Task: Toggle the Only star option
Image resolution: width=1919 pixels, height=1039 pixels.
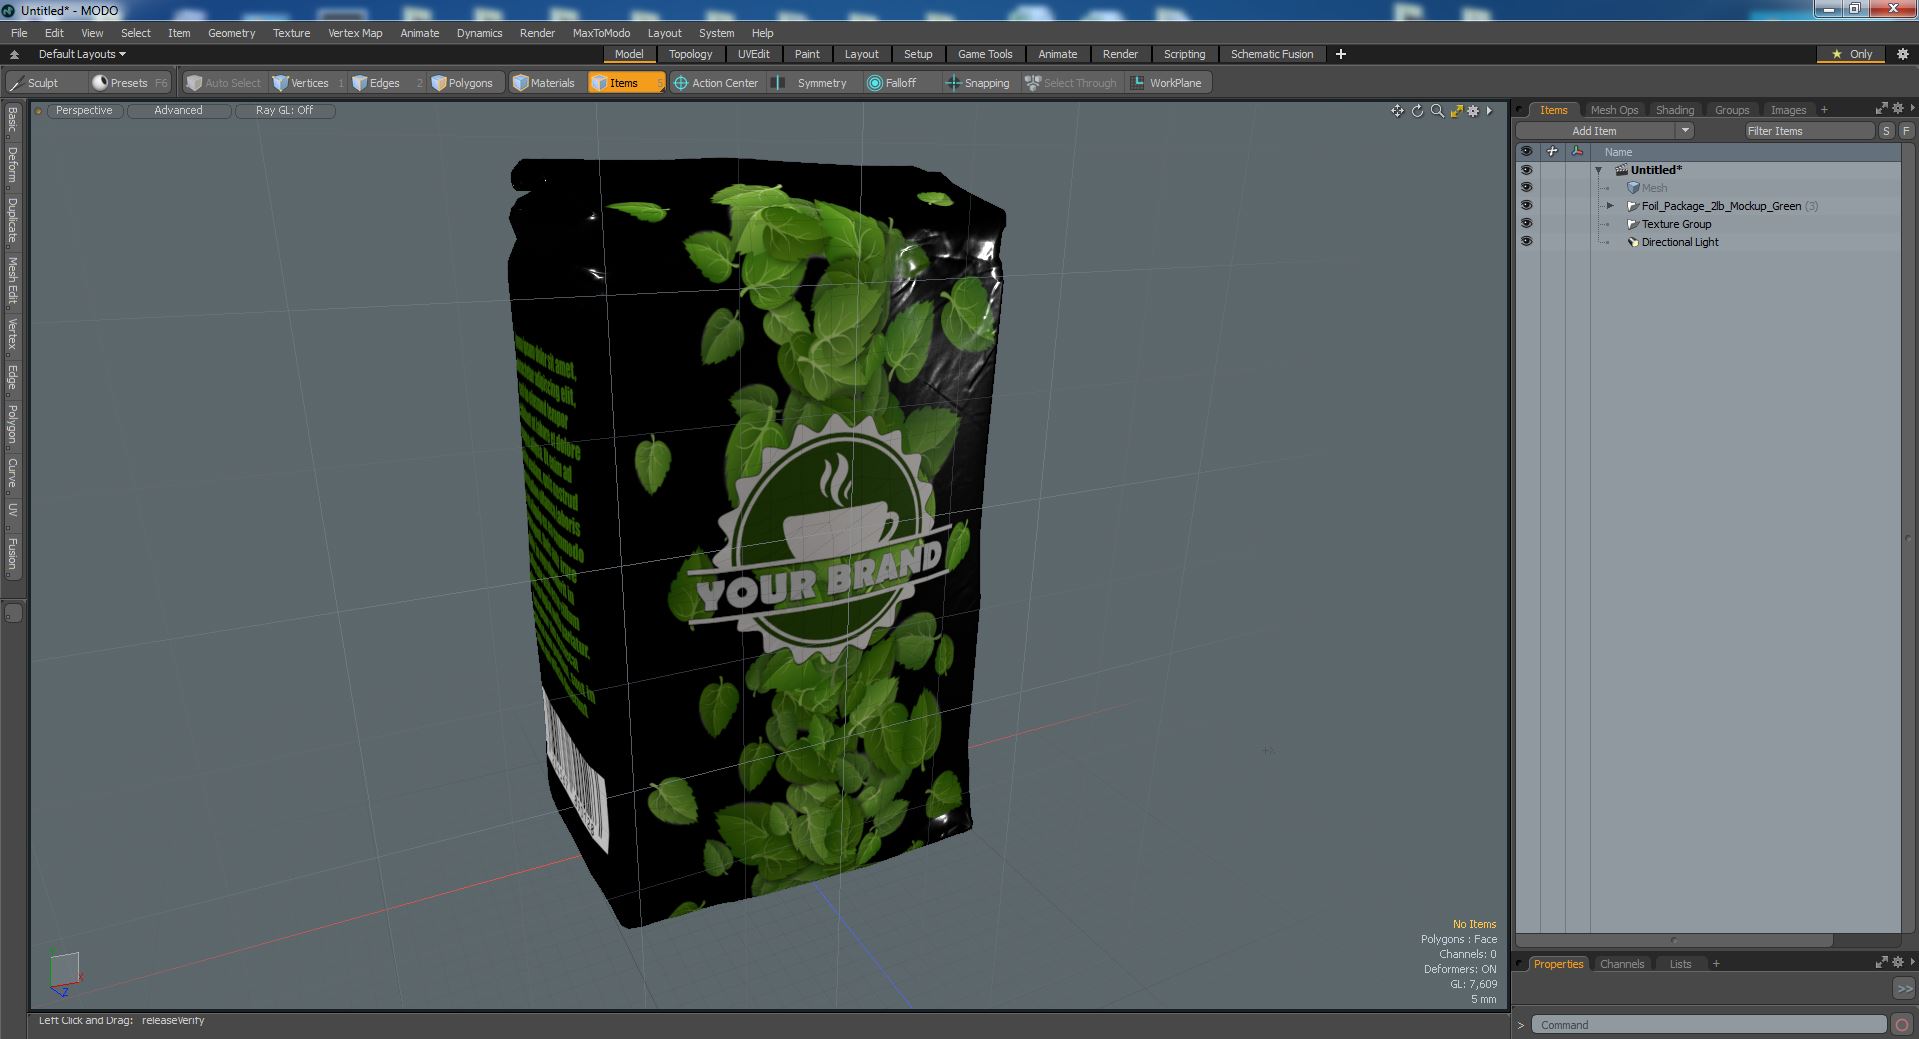Action: [1852, 54]
